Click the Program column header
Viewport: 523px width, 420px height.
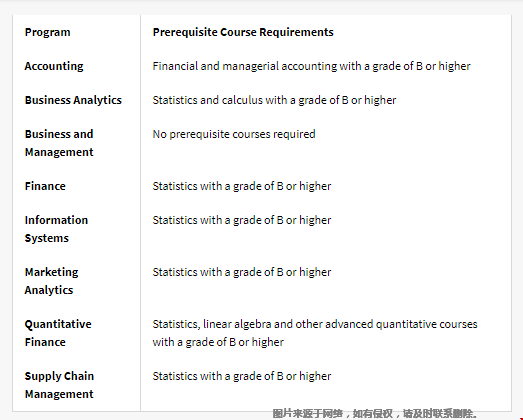[x=47, y=32]
